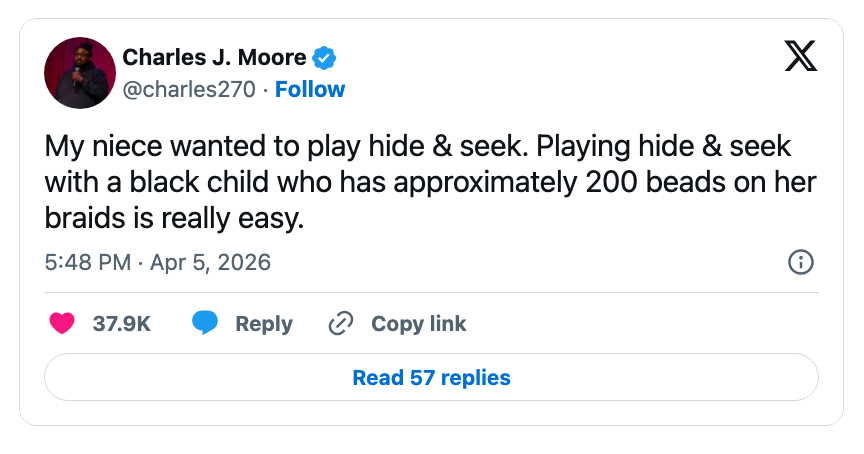Click the 5:48 PM time text
Screen dimensions: 864x454
tap(88, 262)
